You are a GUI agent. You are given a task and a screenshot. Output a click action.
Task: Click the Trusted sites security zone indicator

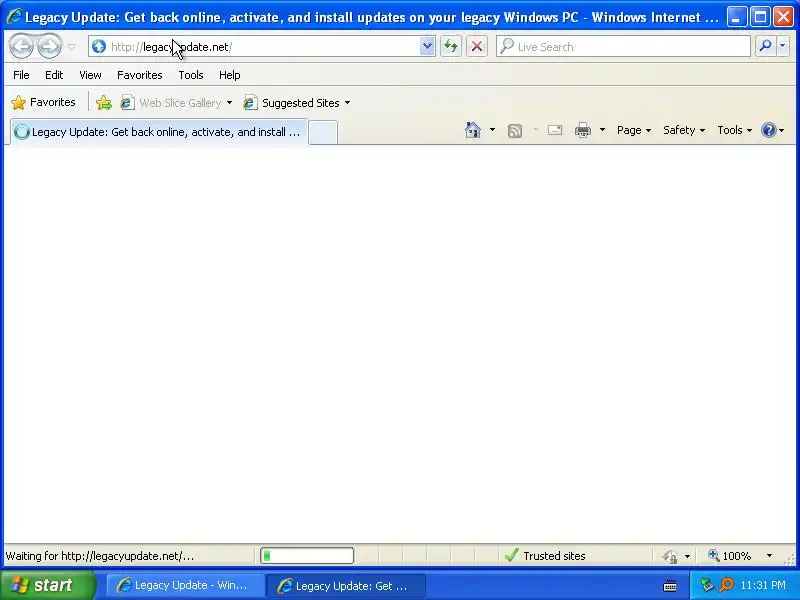(x=545, y=556)
